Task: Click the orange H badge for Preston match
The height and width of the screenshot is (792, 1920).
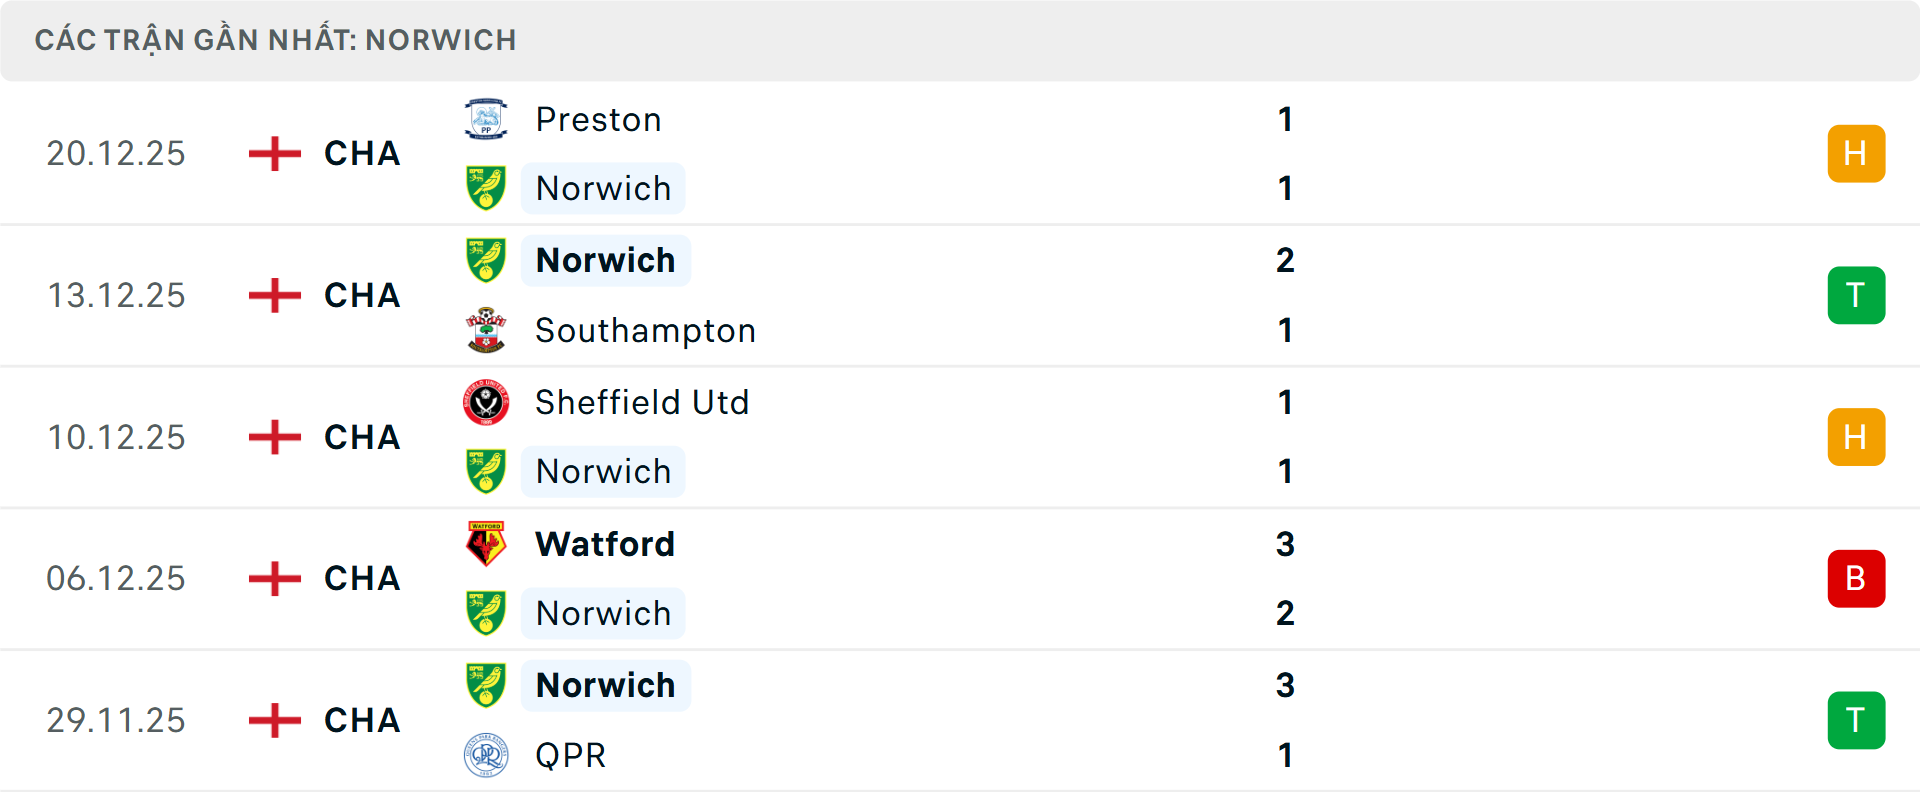Action: pos(1856,154)
